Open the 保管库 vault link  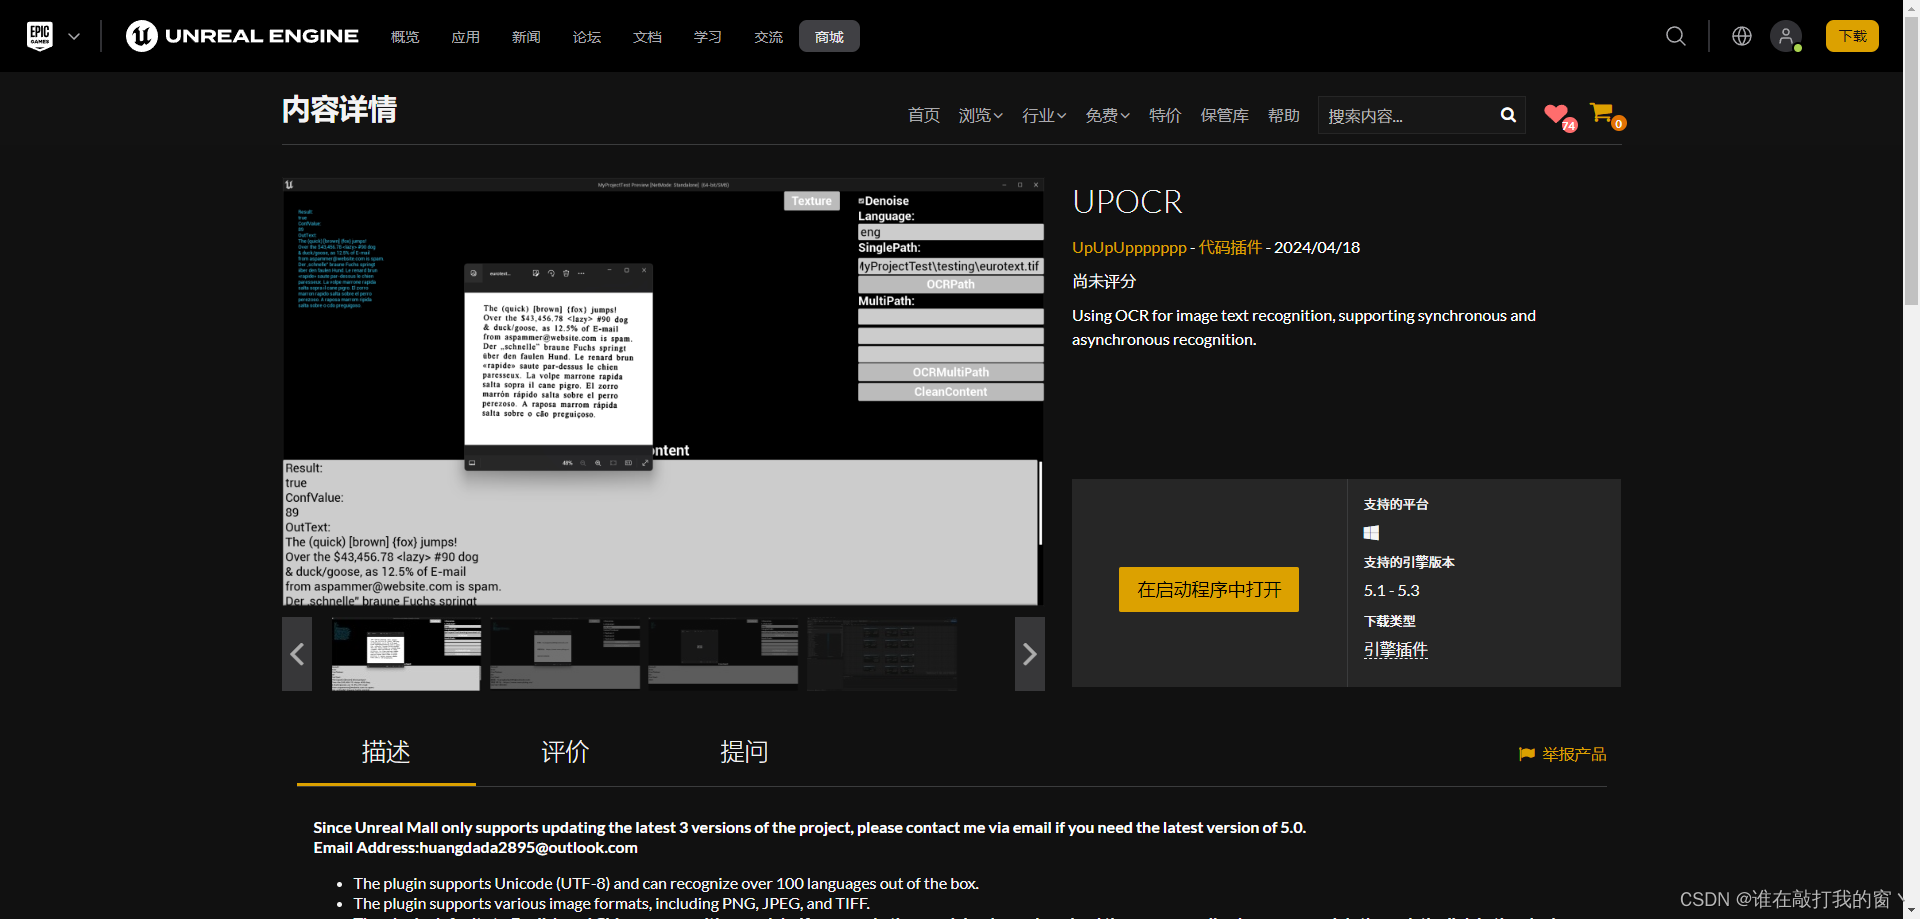(x=1225, y=116)
